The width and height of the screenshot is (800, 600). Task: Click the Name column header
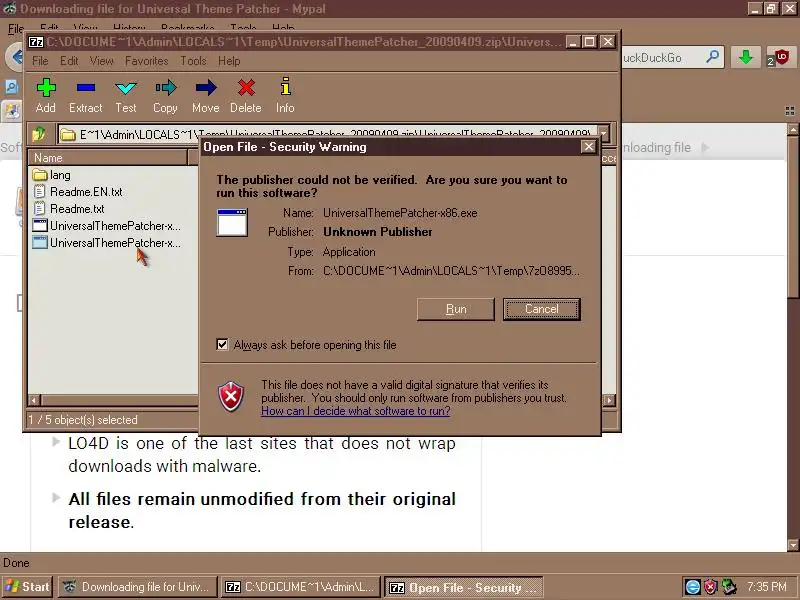click(x=108, y=158)
